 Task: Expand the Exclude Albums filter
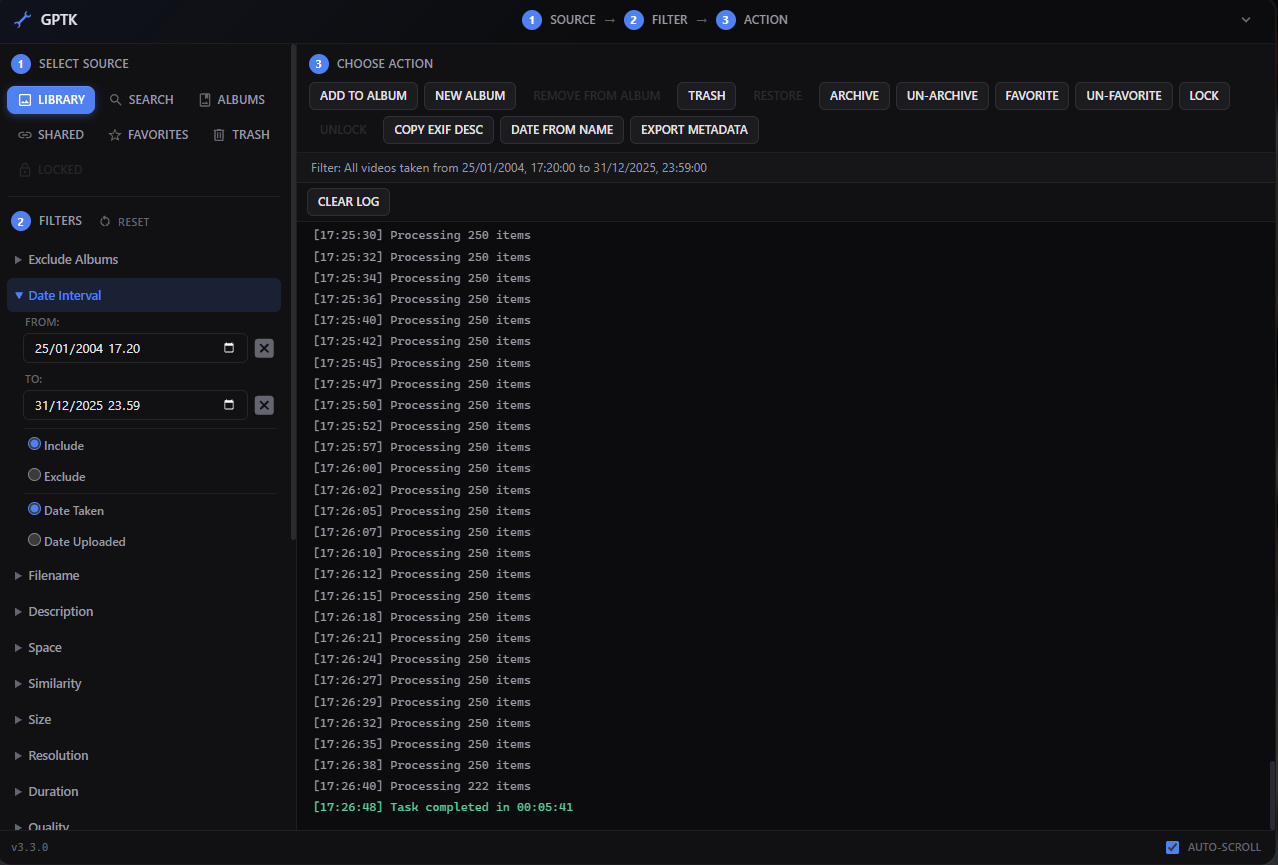click(x=144, y=260)
